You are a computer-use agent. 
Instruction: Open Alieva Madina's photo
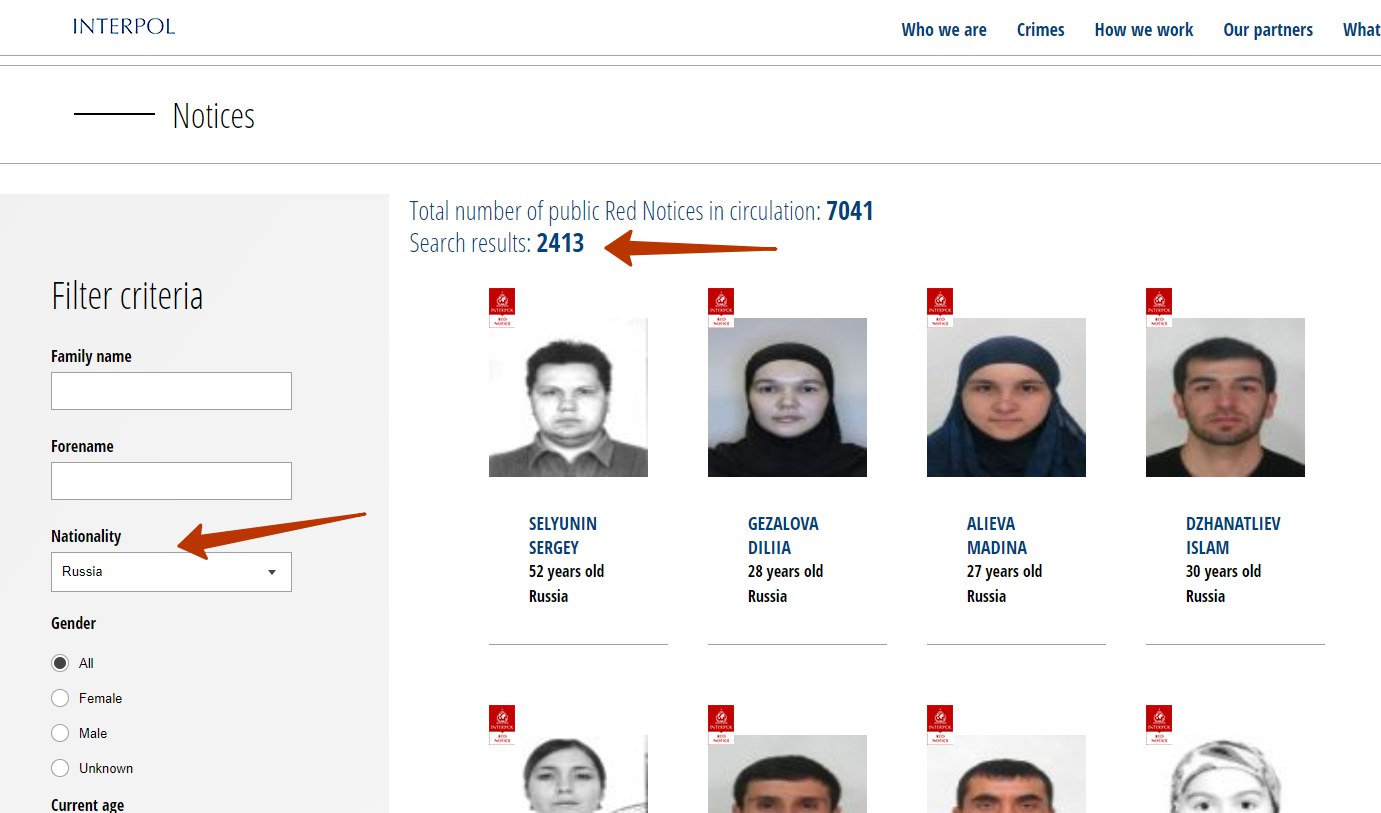click(x=1006, y=397)
